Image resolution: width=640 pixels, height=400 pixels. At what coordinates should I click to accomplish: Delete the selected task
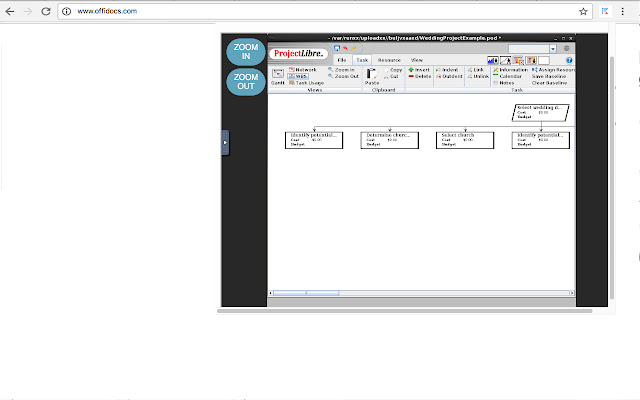420,76
